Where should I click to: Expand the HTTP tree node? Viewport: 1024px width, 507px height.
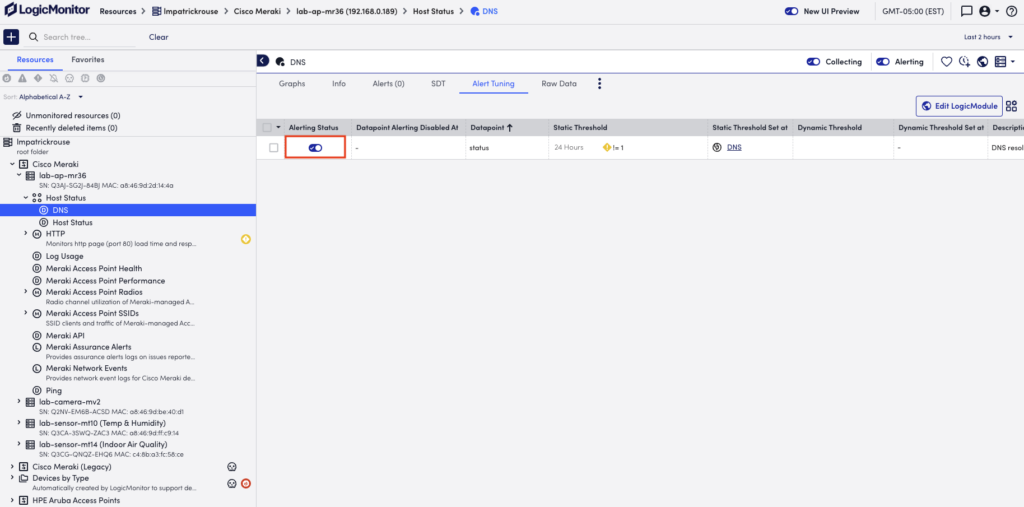click(26, 233)
